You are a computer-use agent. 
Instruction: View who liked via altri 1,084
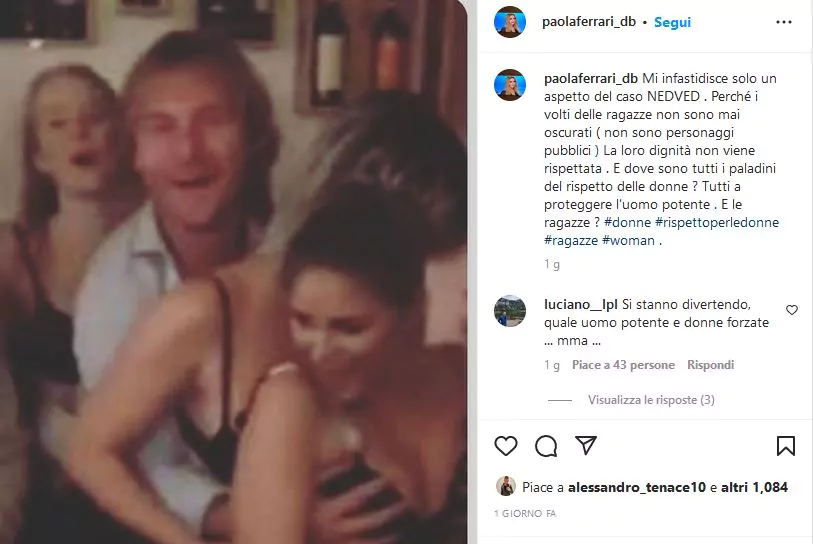pos(754,487)
